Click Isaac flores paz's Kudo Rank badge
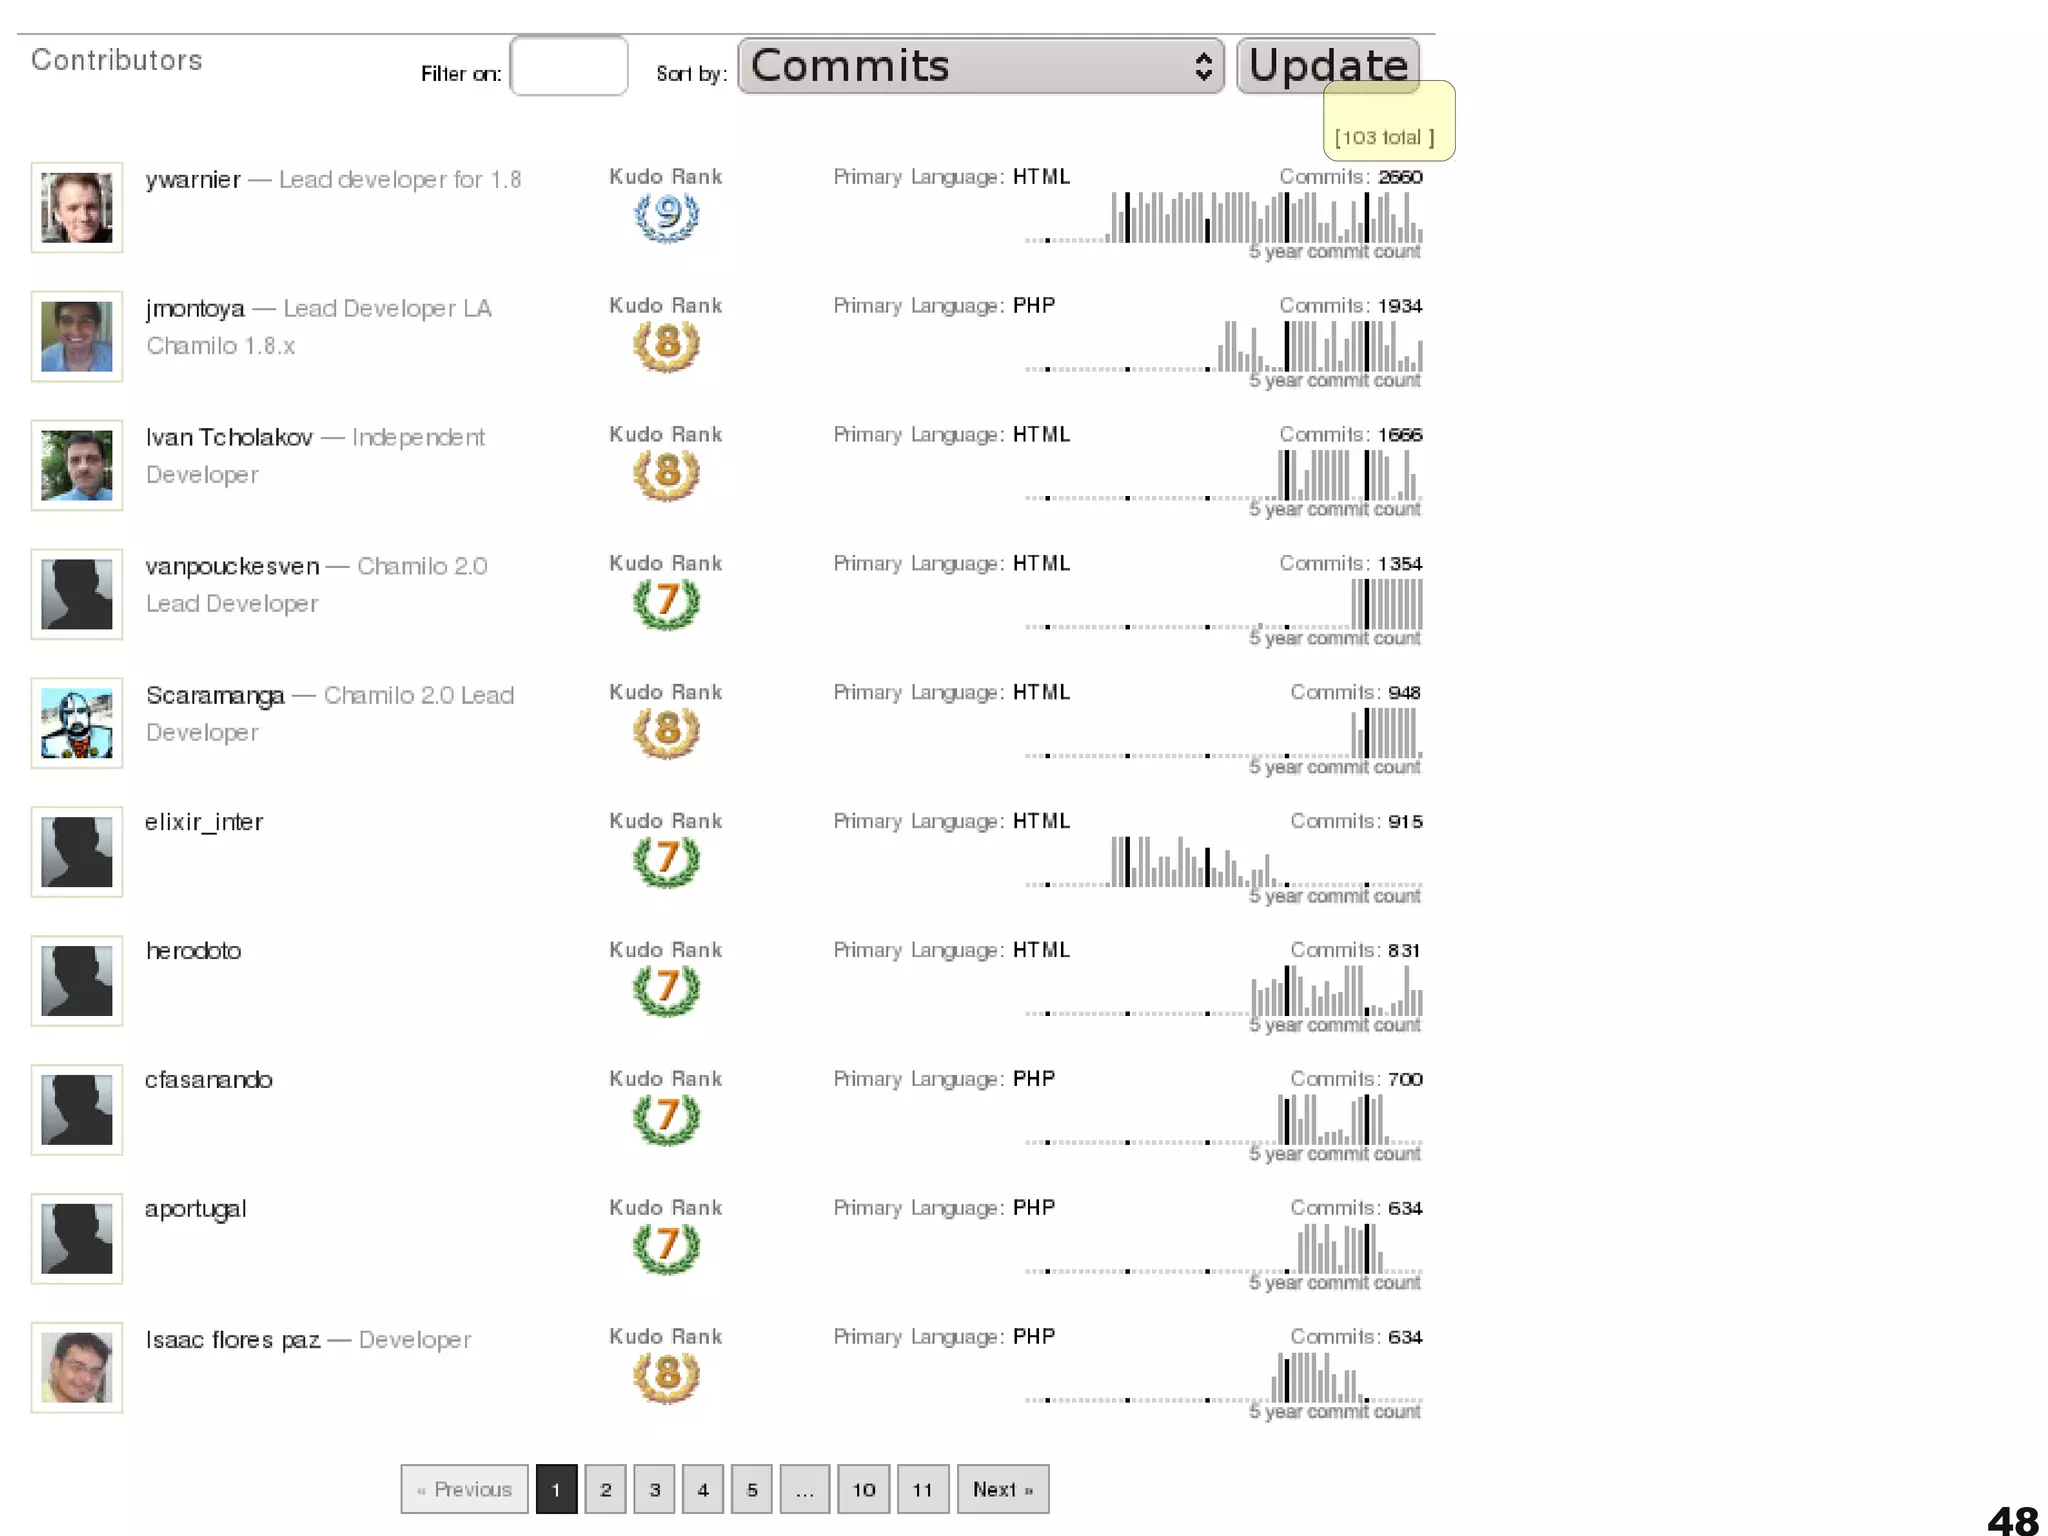This screenshot has width=2048, height=1536. point(666,1376)
